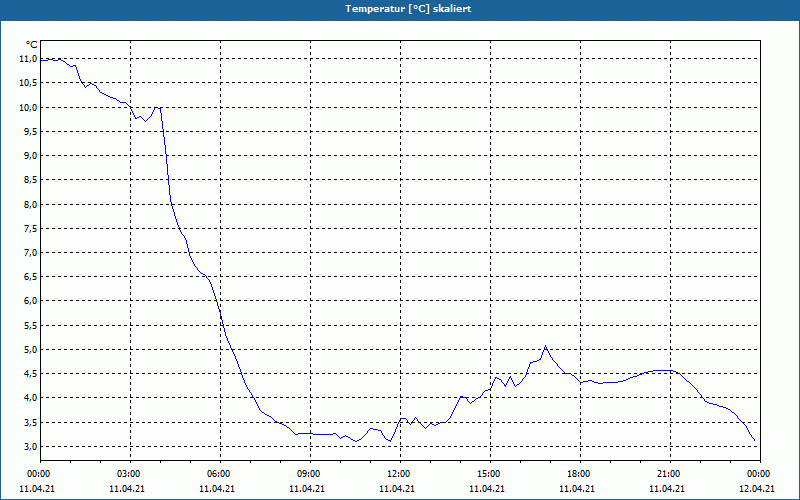The height and width of the screenshot is (500, 800).
Task: Click the 21:00 time axis label
Action: coord(668,474)
